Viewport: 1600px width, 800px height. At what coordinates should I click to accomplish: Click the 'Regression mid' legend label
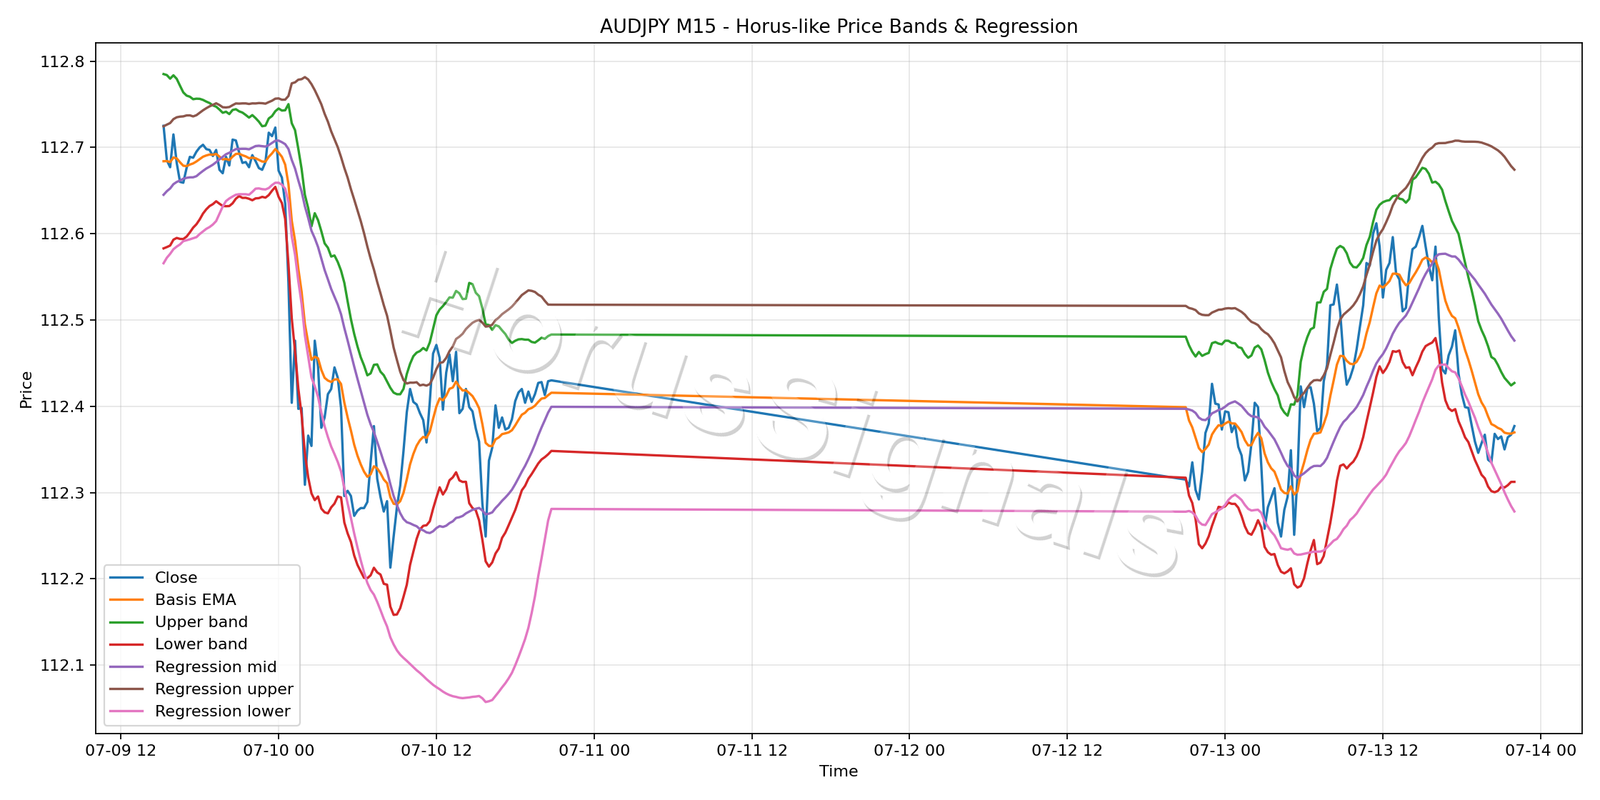point(216,667)
